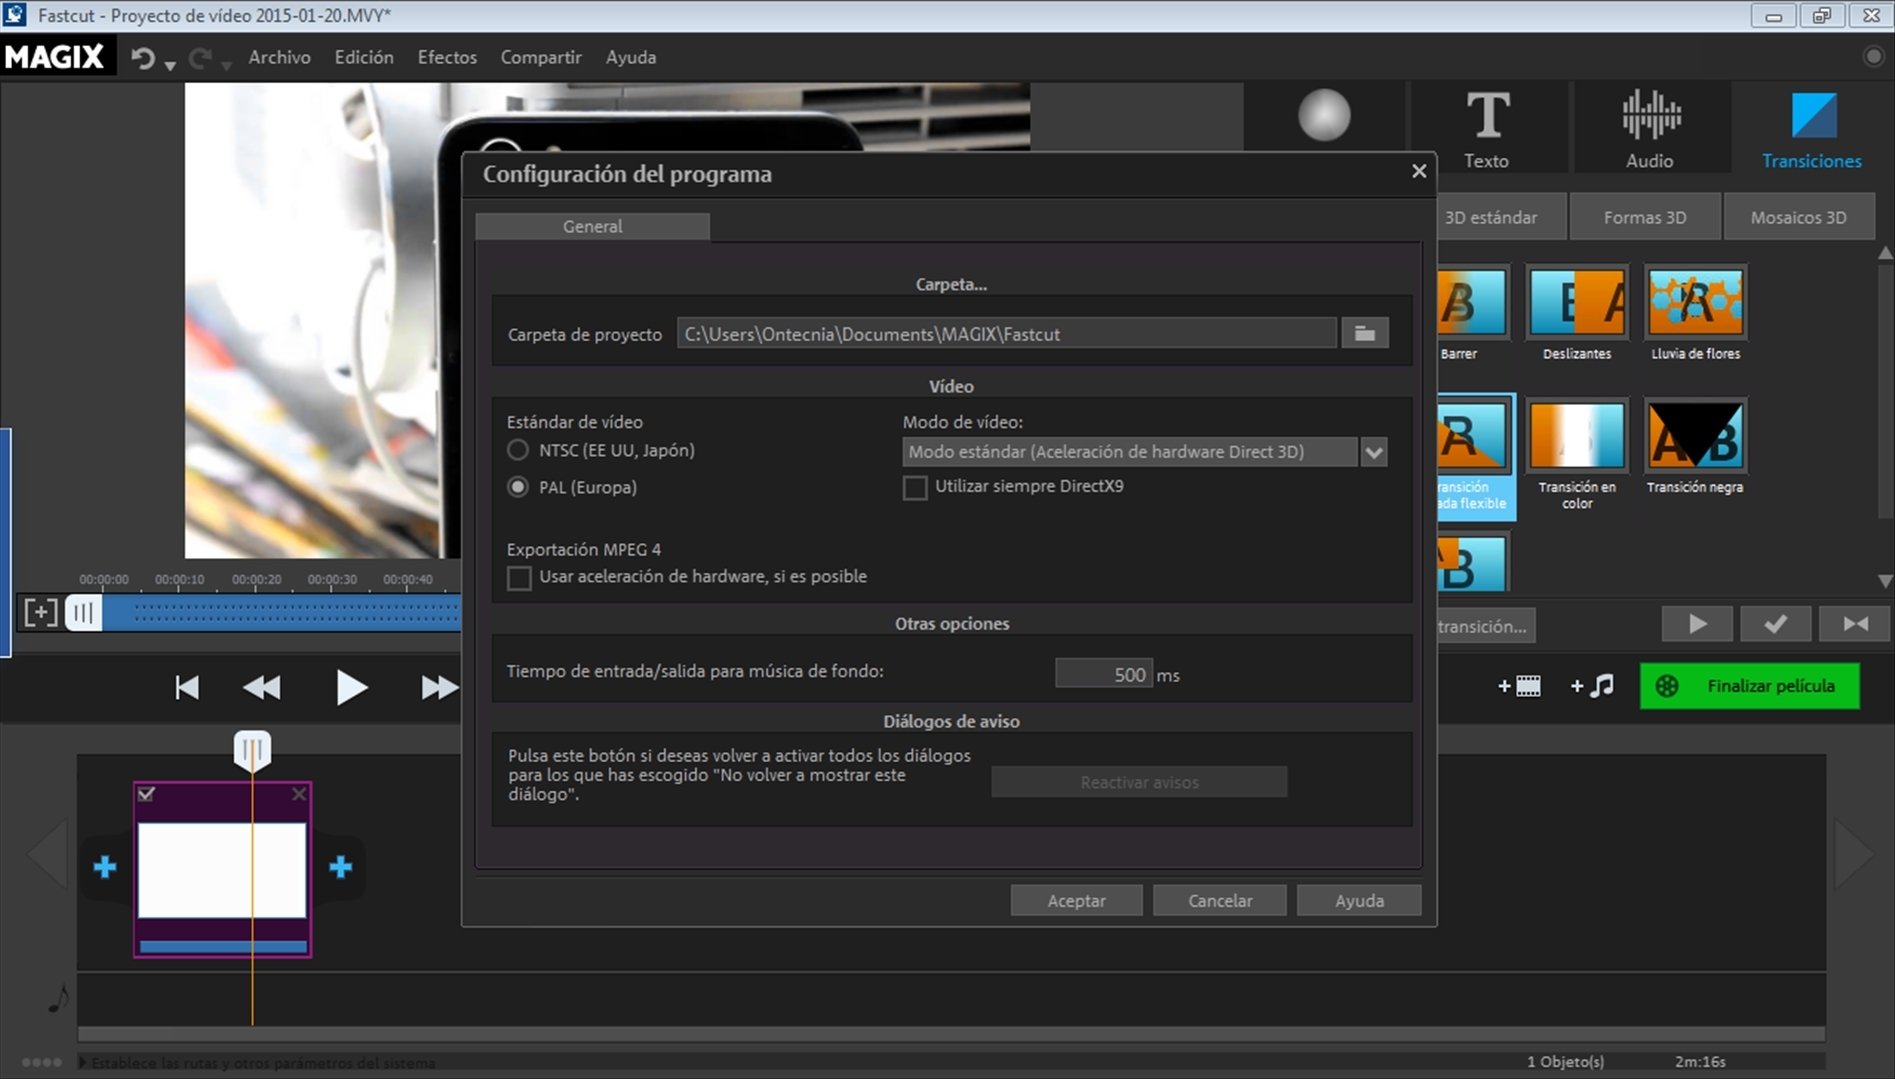Click the storyboard right navigation arrow
1895x1079 pixels.
pos(1853,855)
